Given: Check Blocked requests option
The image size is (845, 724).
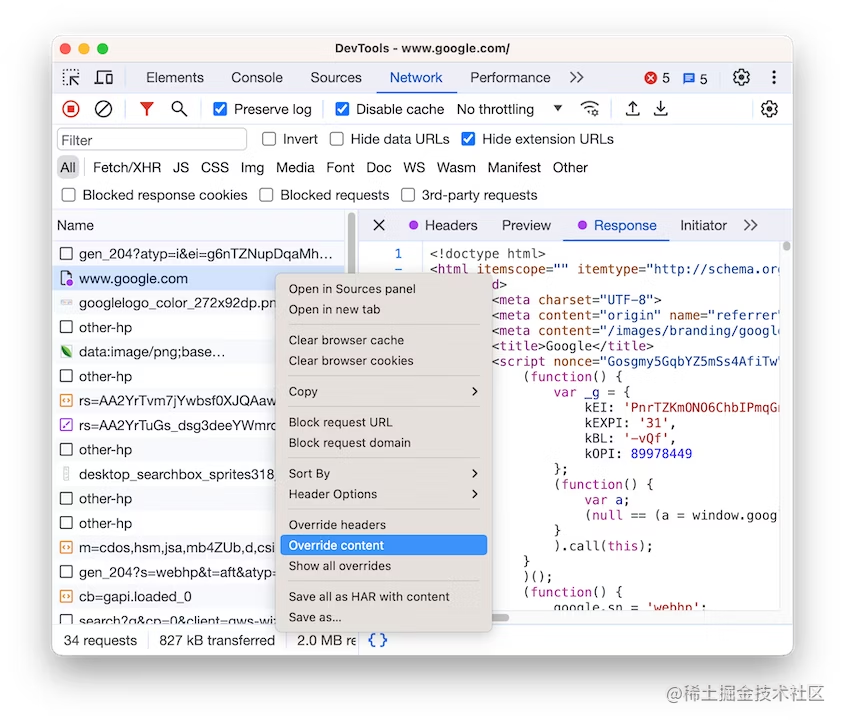Looking at the screenshot, I should pos(266,195).
